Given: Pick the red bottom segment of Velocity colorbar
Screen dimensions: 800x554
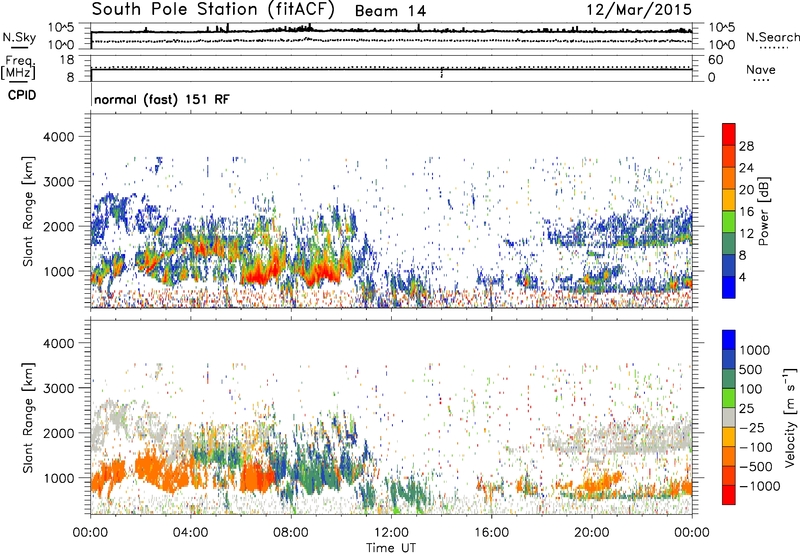Looking at the screenshot, I should pos(729,495).
